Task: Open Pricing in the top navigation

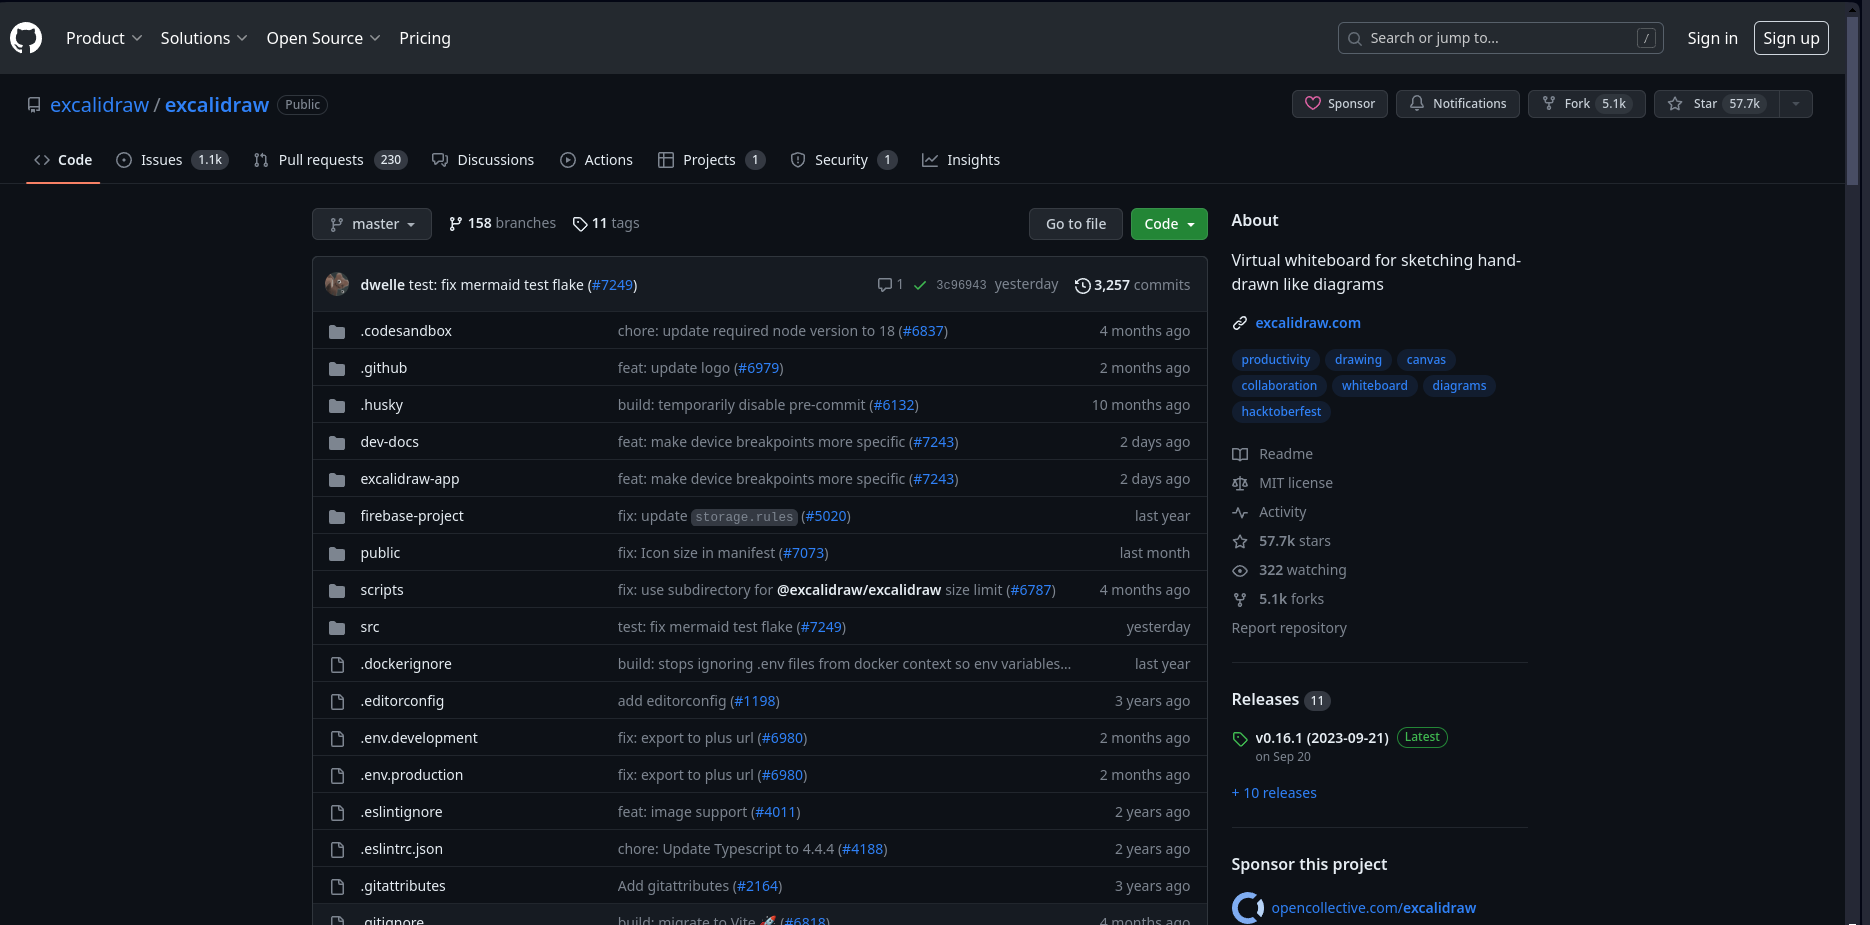Action: (x=425, y=38)
